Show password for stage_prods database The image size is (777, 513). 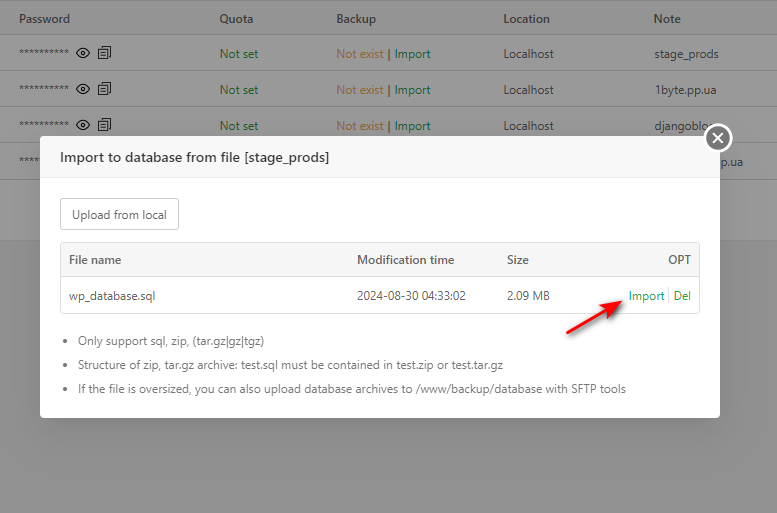pyautogui.click(x=83, y=54)
